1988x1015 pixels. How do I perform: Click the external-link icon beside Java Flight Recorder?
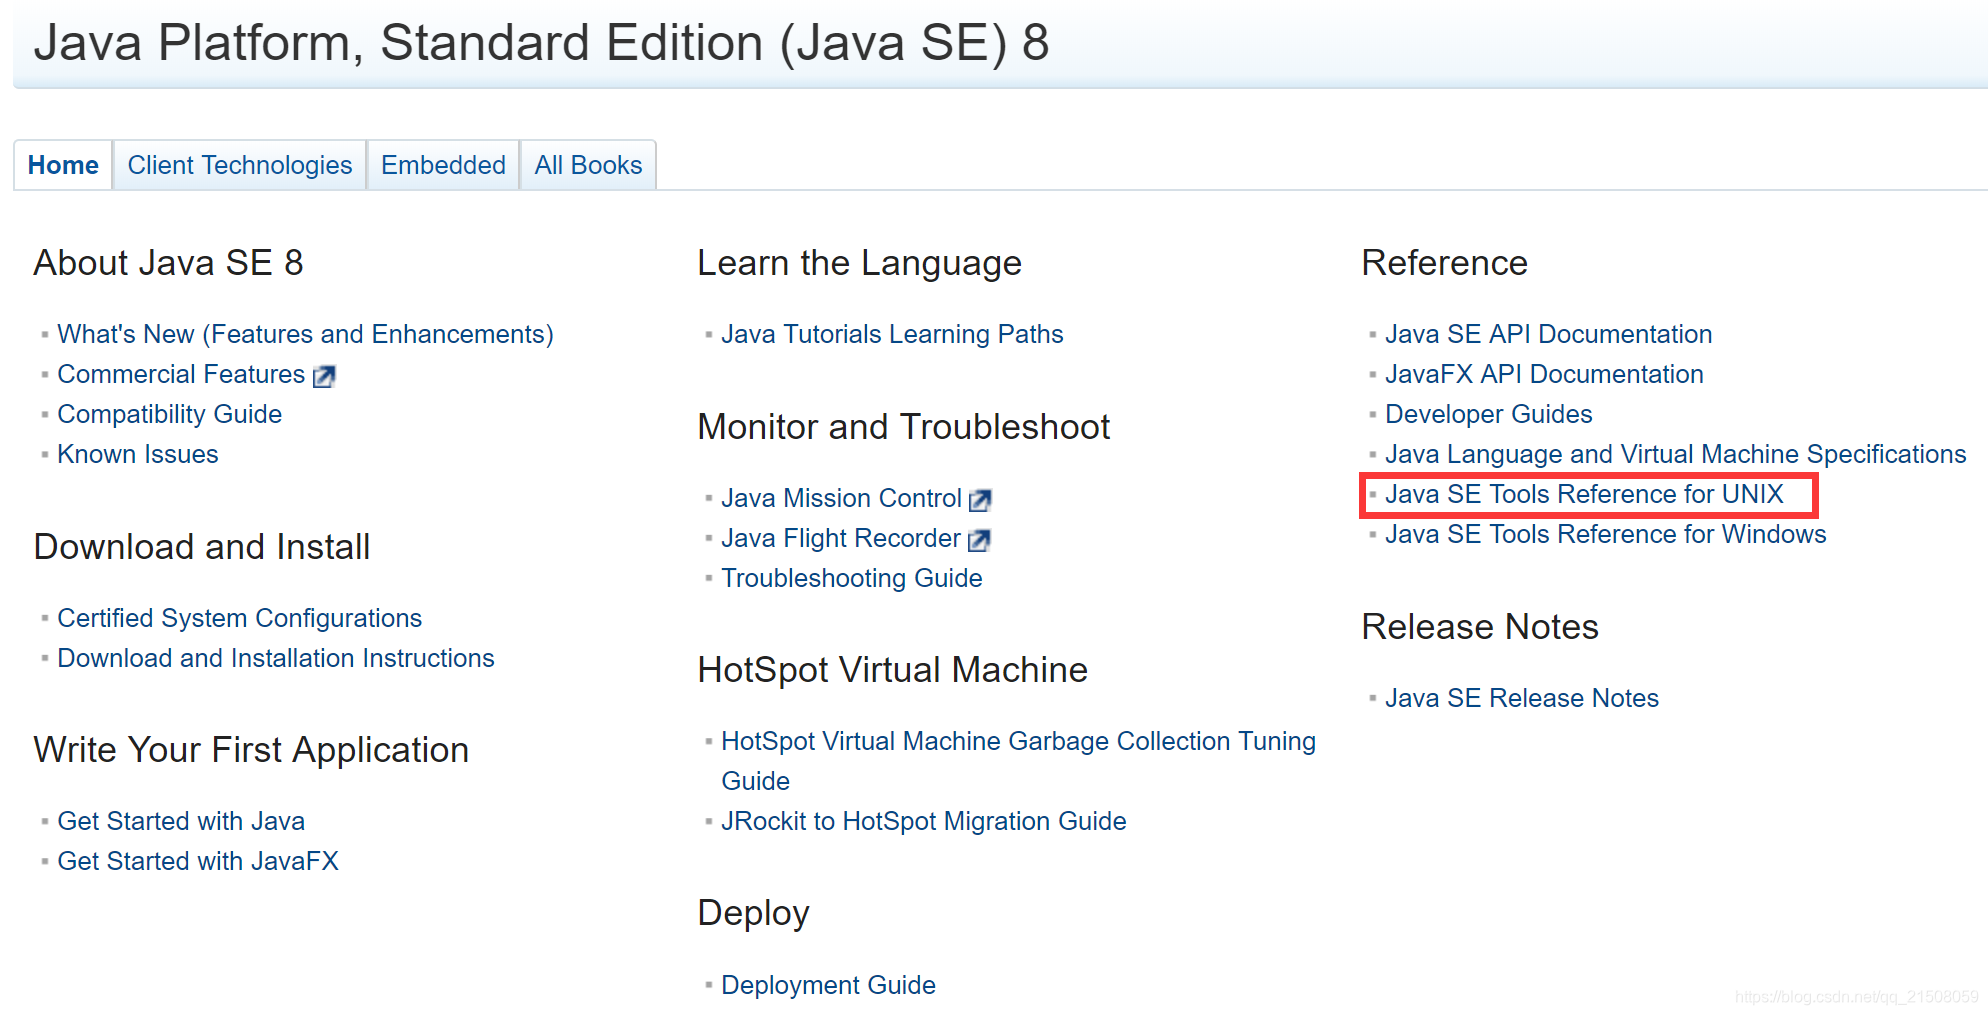(979, 540)
